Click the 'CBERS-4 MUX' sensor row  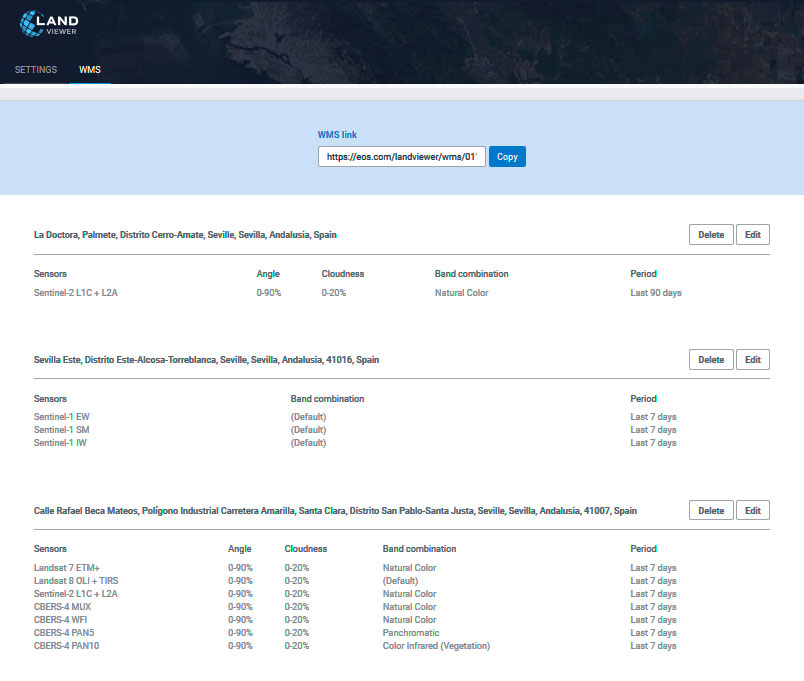[62, 607]
